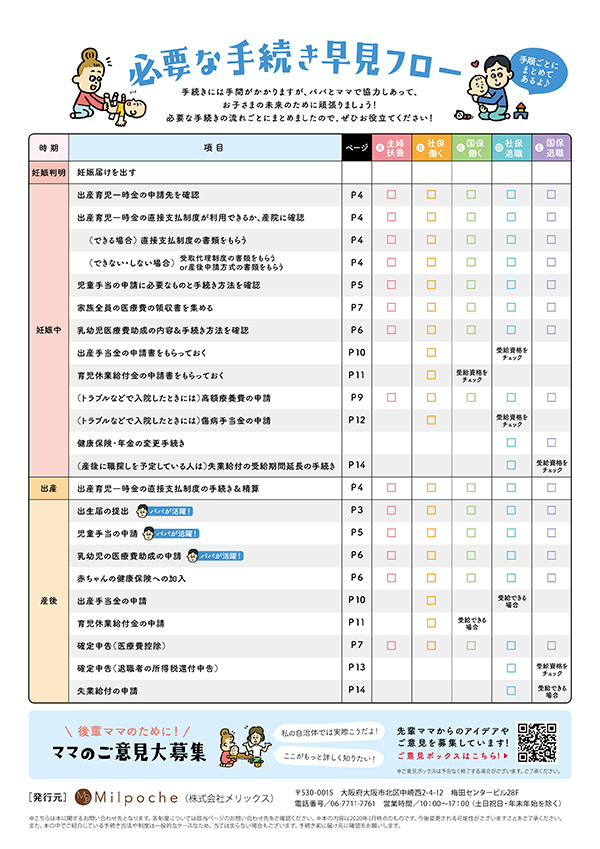Screen dimensions: 600x849
Task: Click the pink 妊娠中 period cell
Action: pos(49,330)
